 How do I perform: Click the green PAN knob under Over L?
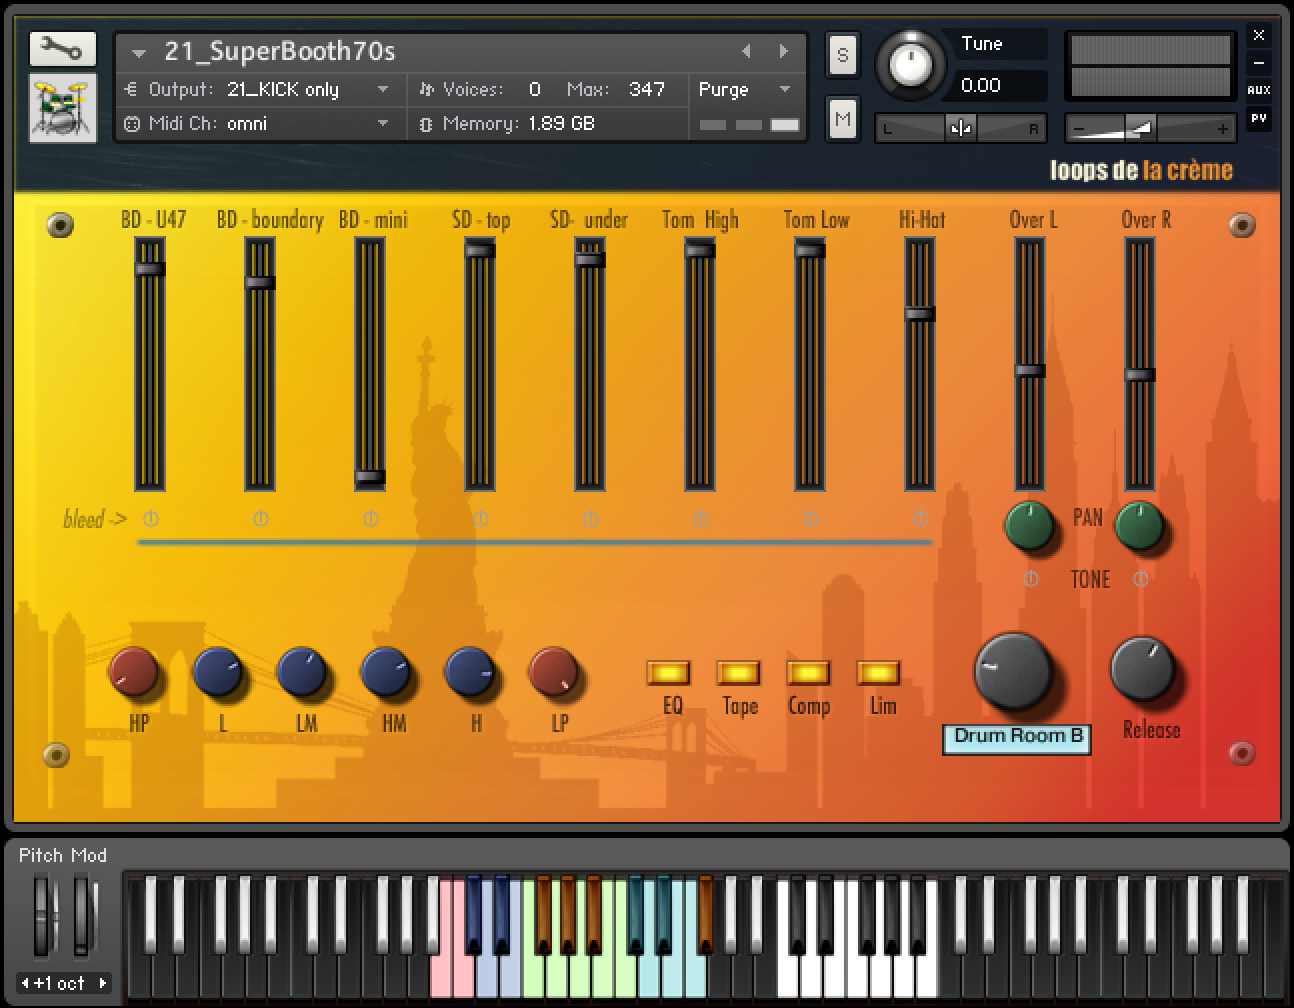point(1029,527)
